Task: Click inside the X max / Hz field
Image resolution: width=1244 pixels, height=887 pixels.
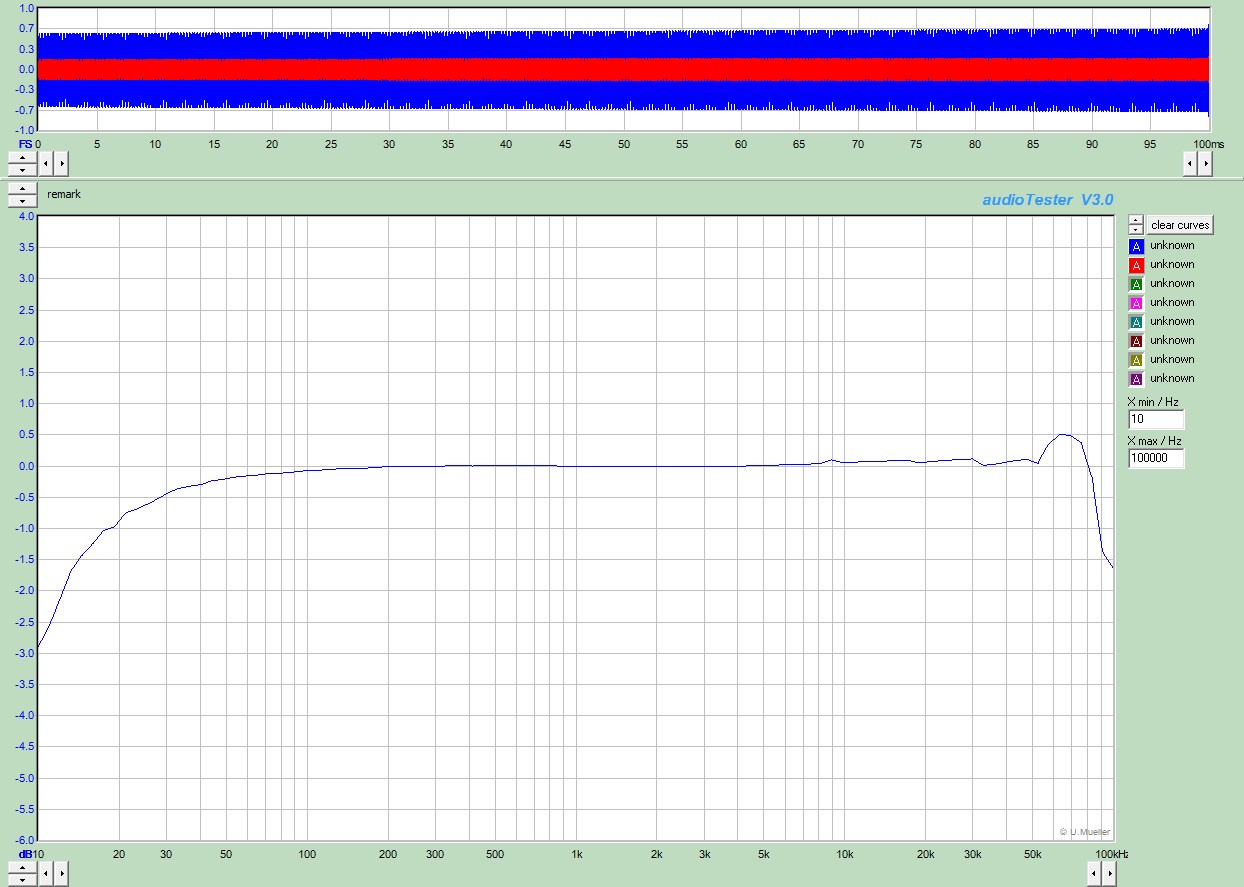Action: (x=1156, y=458)
